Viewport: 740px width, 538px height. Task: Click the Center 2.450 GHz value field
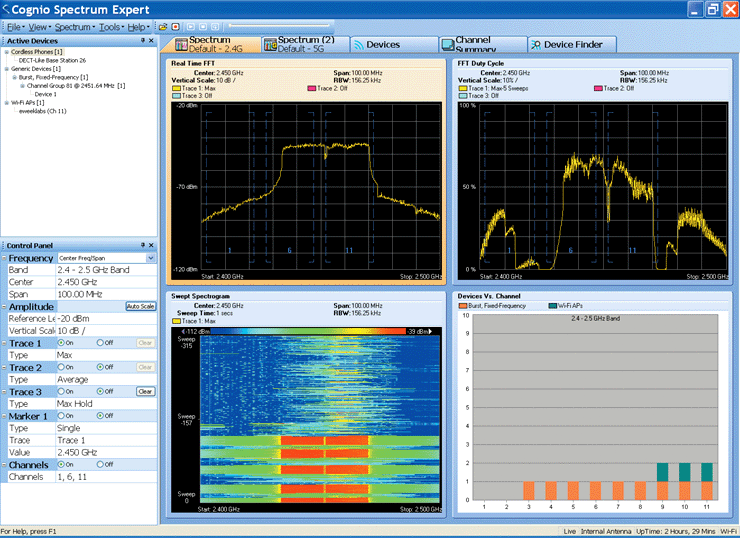(106, 282)
